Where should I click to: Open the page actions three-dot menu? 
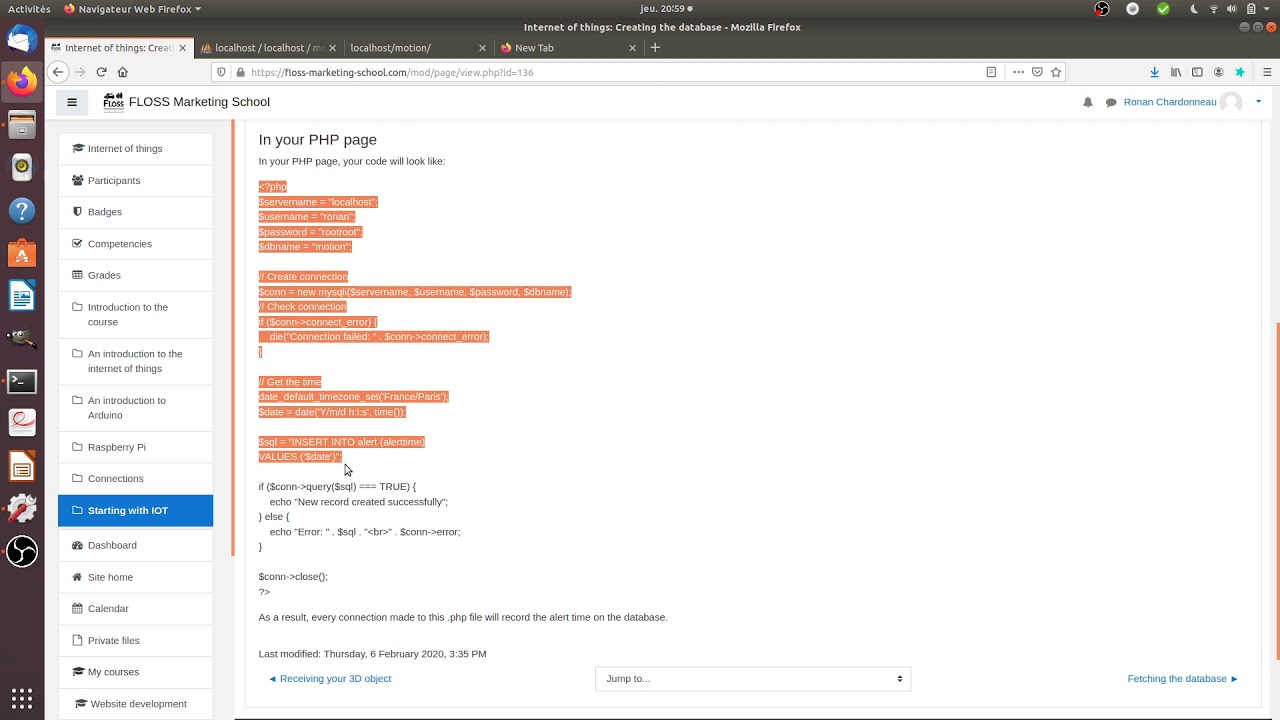(1018, 72)
